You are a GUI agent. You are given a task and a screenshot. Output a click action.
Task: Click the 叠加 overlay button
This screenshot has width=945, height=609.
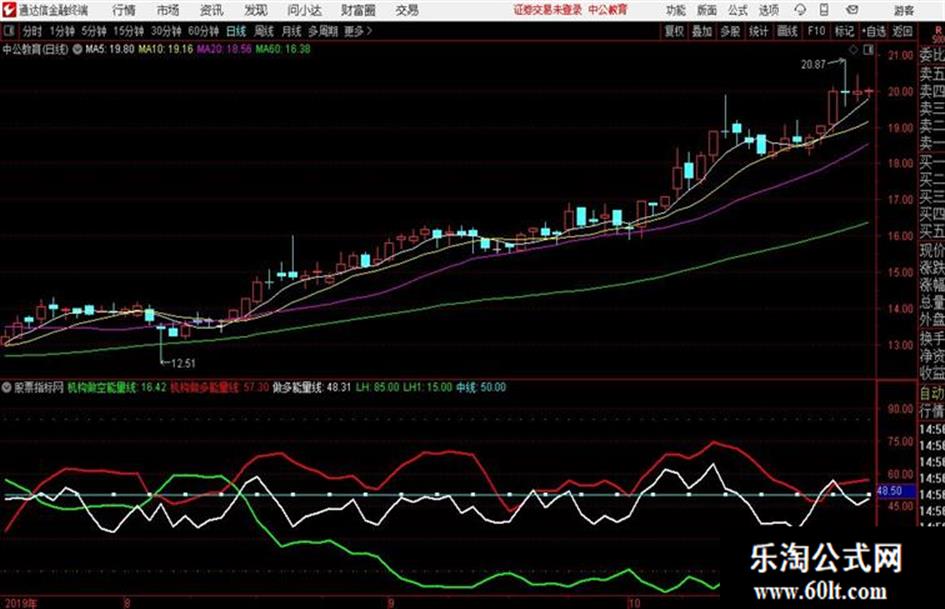coord(702,31)
